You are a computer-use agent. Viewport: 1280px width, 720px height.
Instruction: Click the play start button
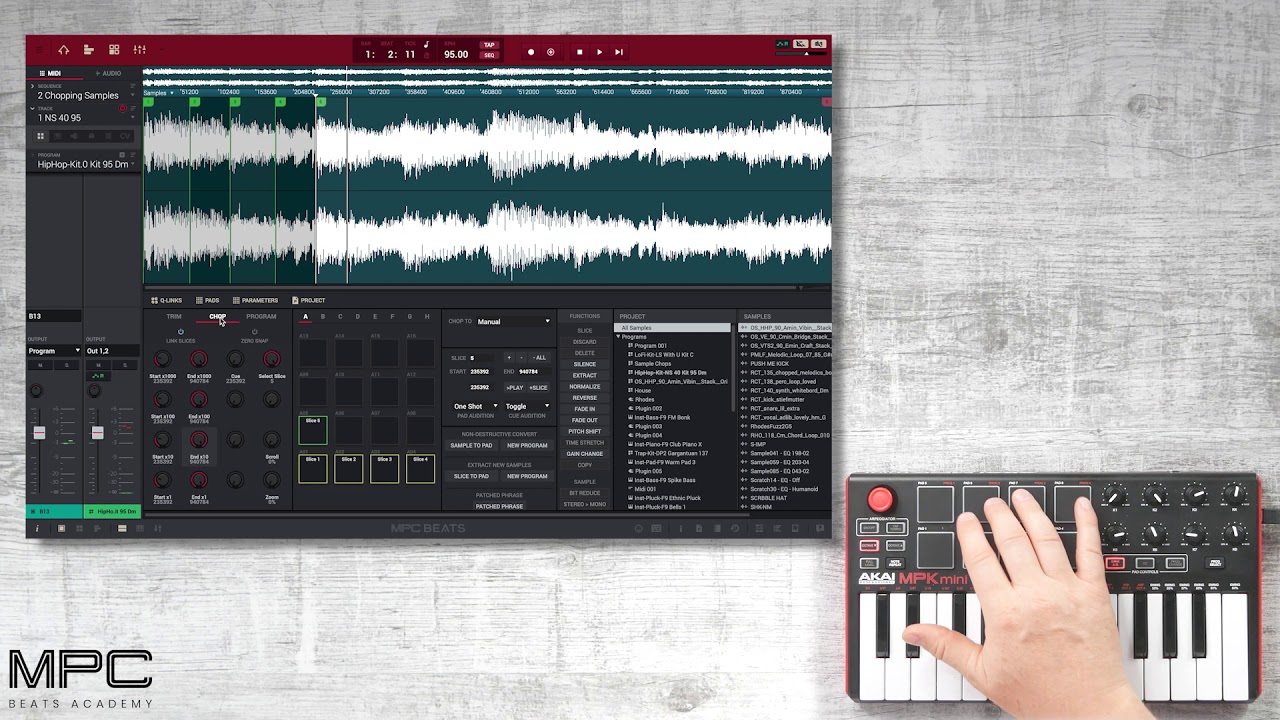[618, 52]
